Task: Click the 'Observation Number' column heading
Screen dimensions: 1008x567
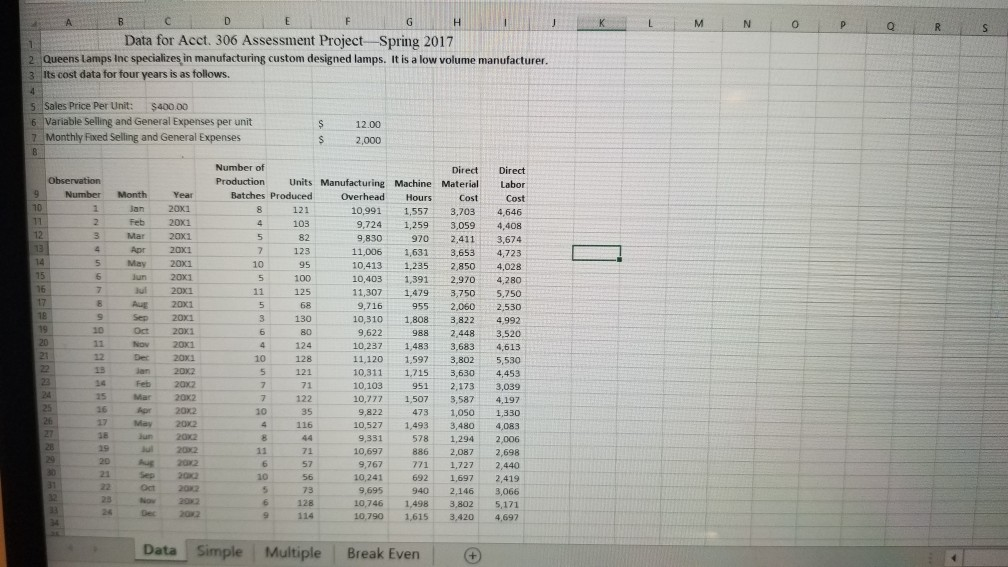Action: [75, 187]
